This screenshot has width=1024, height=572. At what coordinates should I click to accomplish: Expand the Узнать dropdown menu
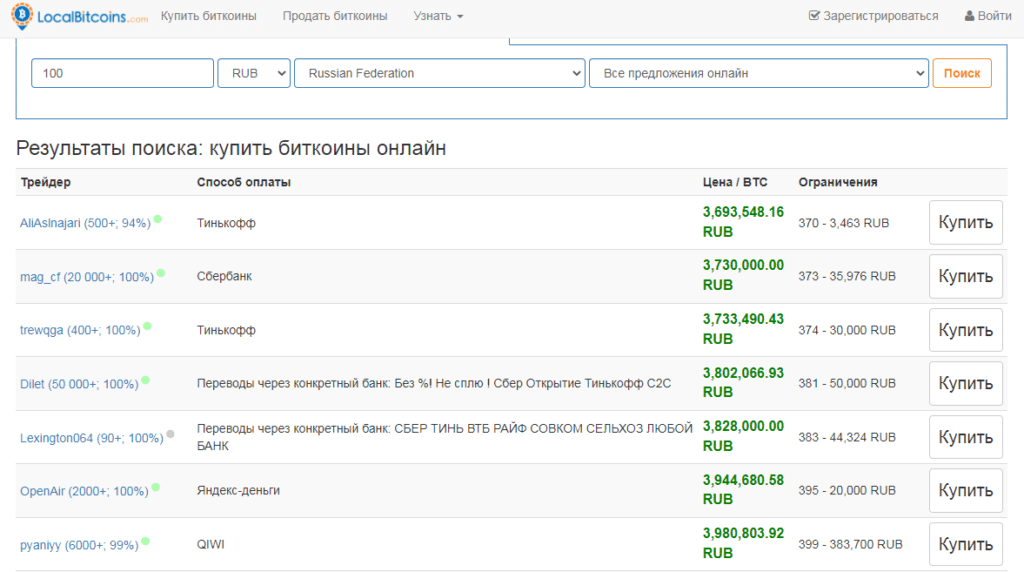click(438, 16)
